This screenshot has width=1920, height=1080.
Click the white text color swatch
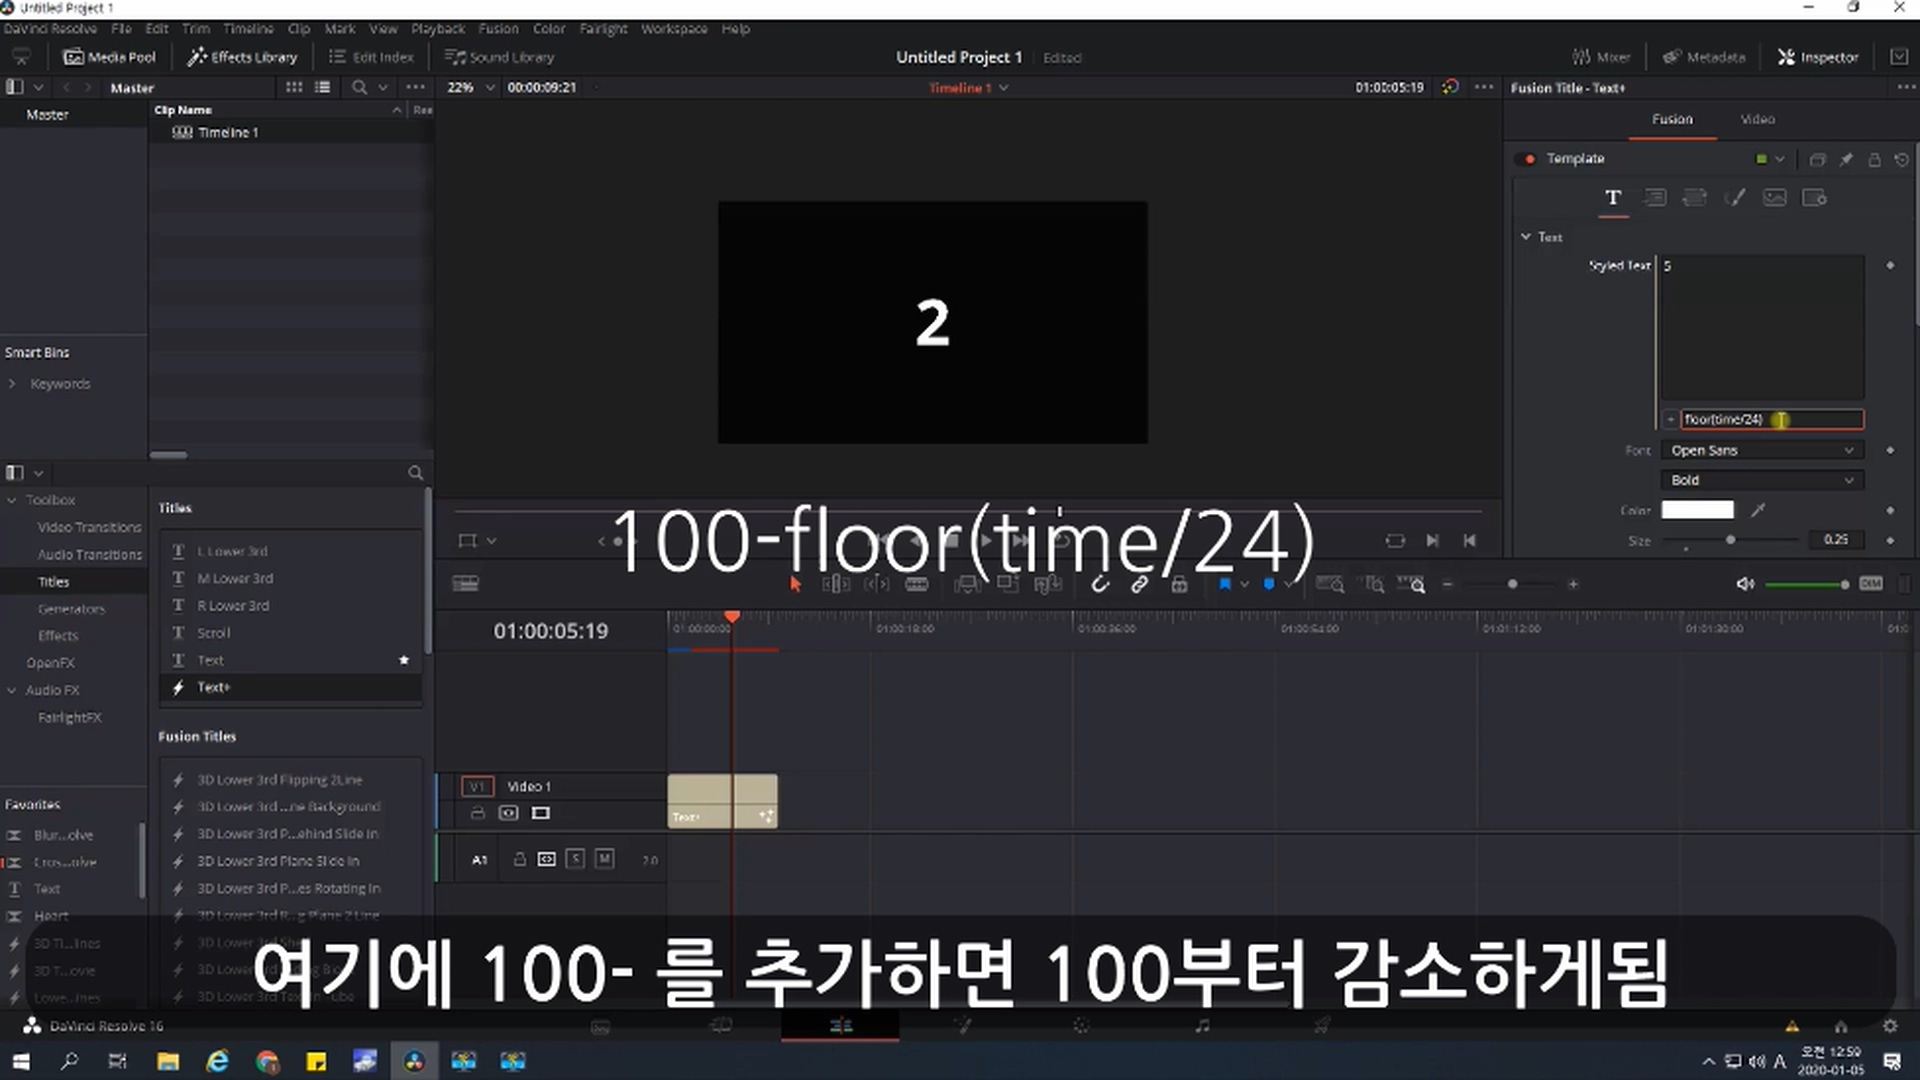click(x=1697, y=510)
